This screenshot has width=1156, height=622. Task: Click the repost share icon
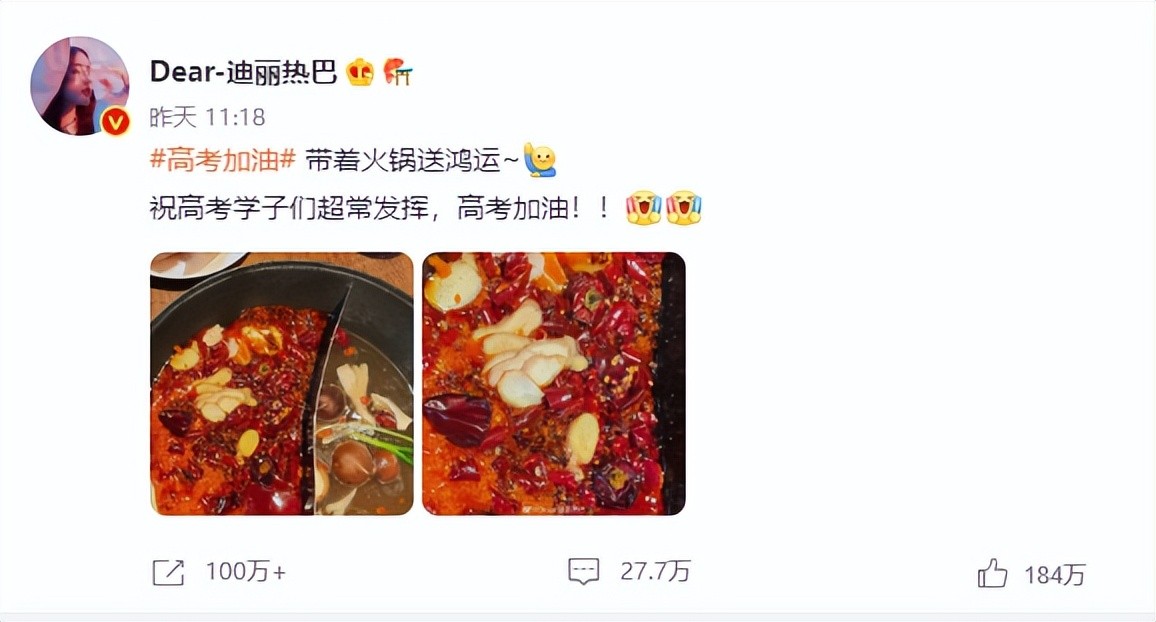point(168,573)
